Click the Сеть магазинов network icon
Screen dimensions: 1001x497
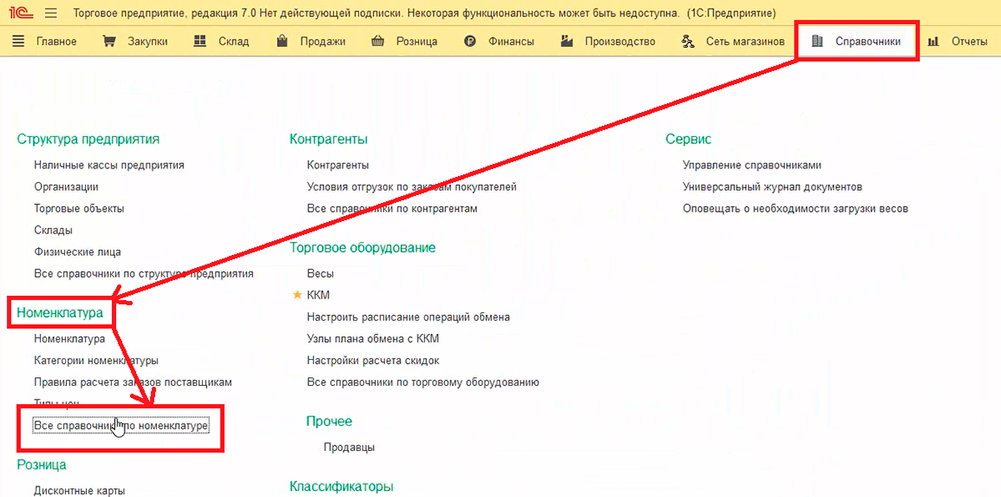(x=687, y=42)
